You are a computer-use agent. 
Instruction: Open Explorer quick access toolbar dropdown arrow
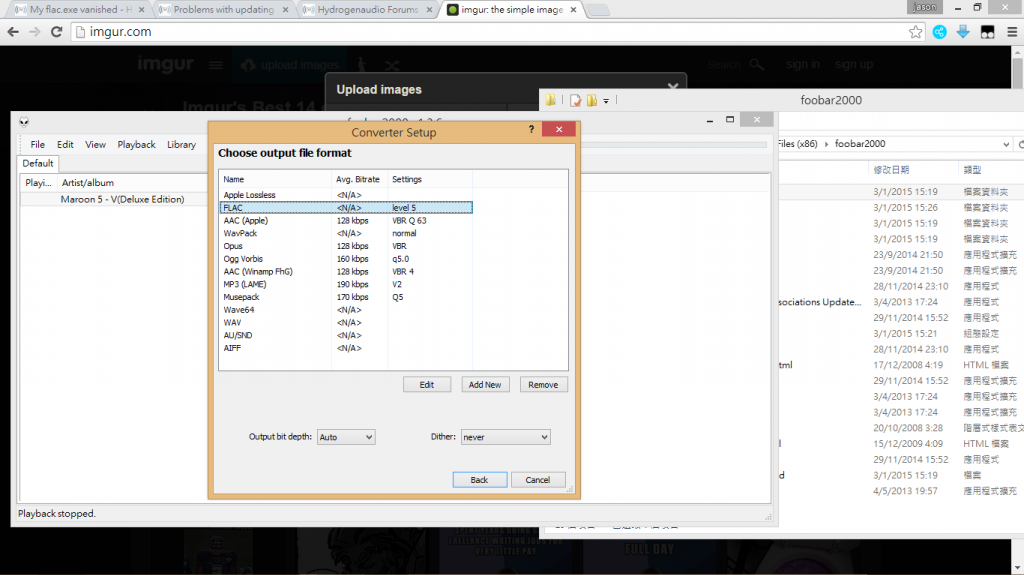click(606, 101)
